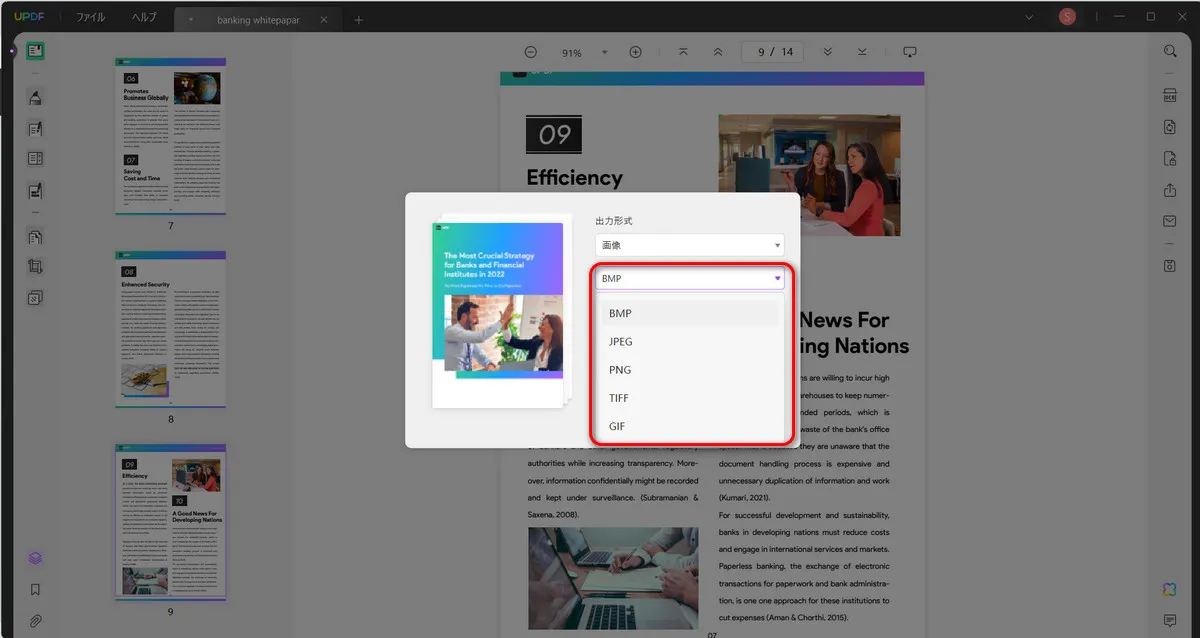
Task: Open the ヘルプ menu
Action: point(144,18)
